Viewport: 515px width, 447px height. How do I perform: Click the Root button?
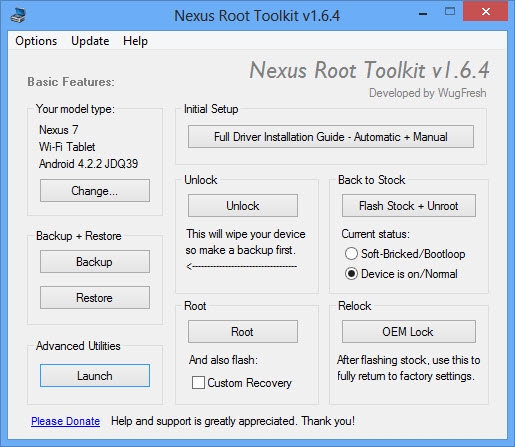click(243, 332)
